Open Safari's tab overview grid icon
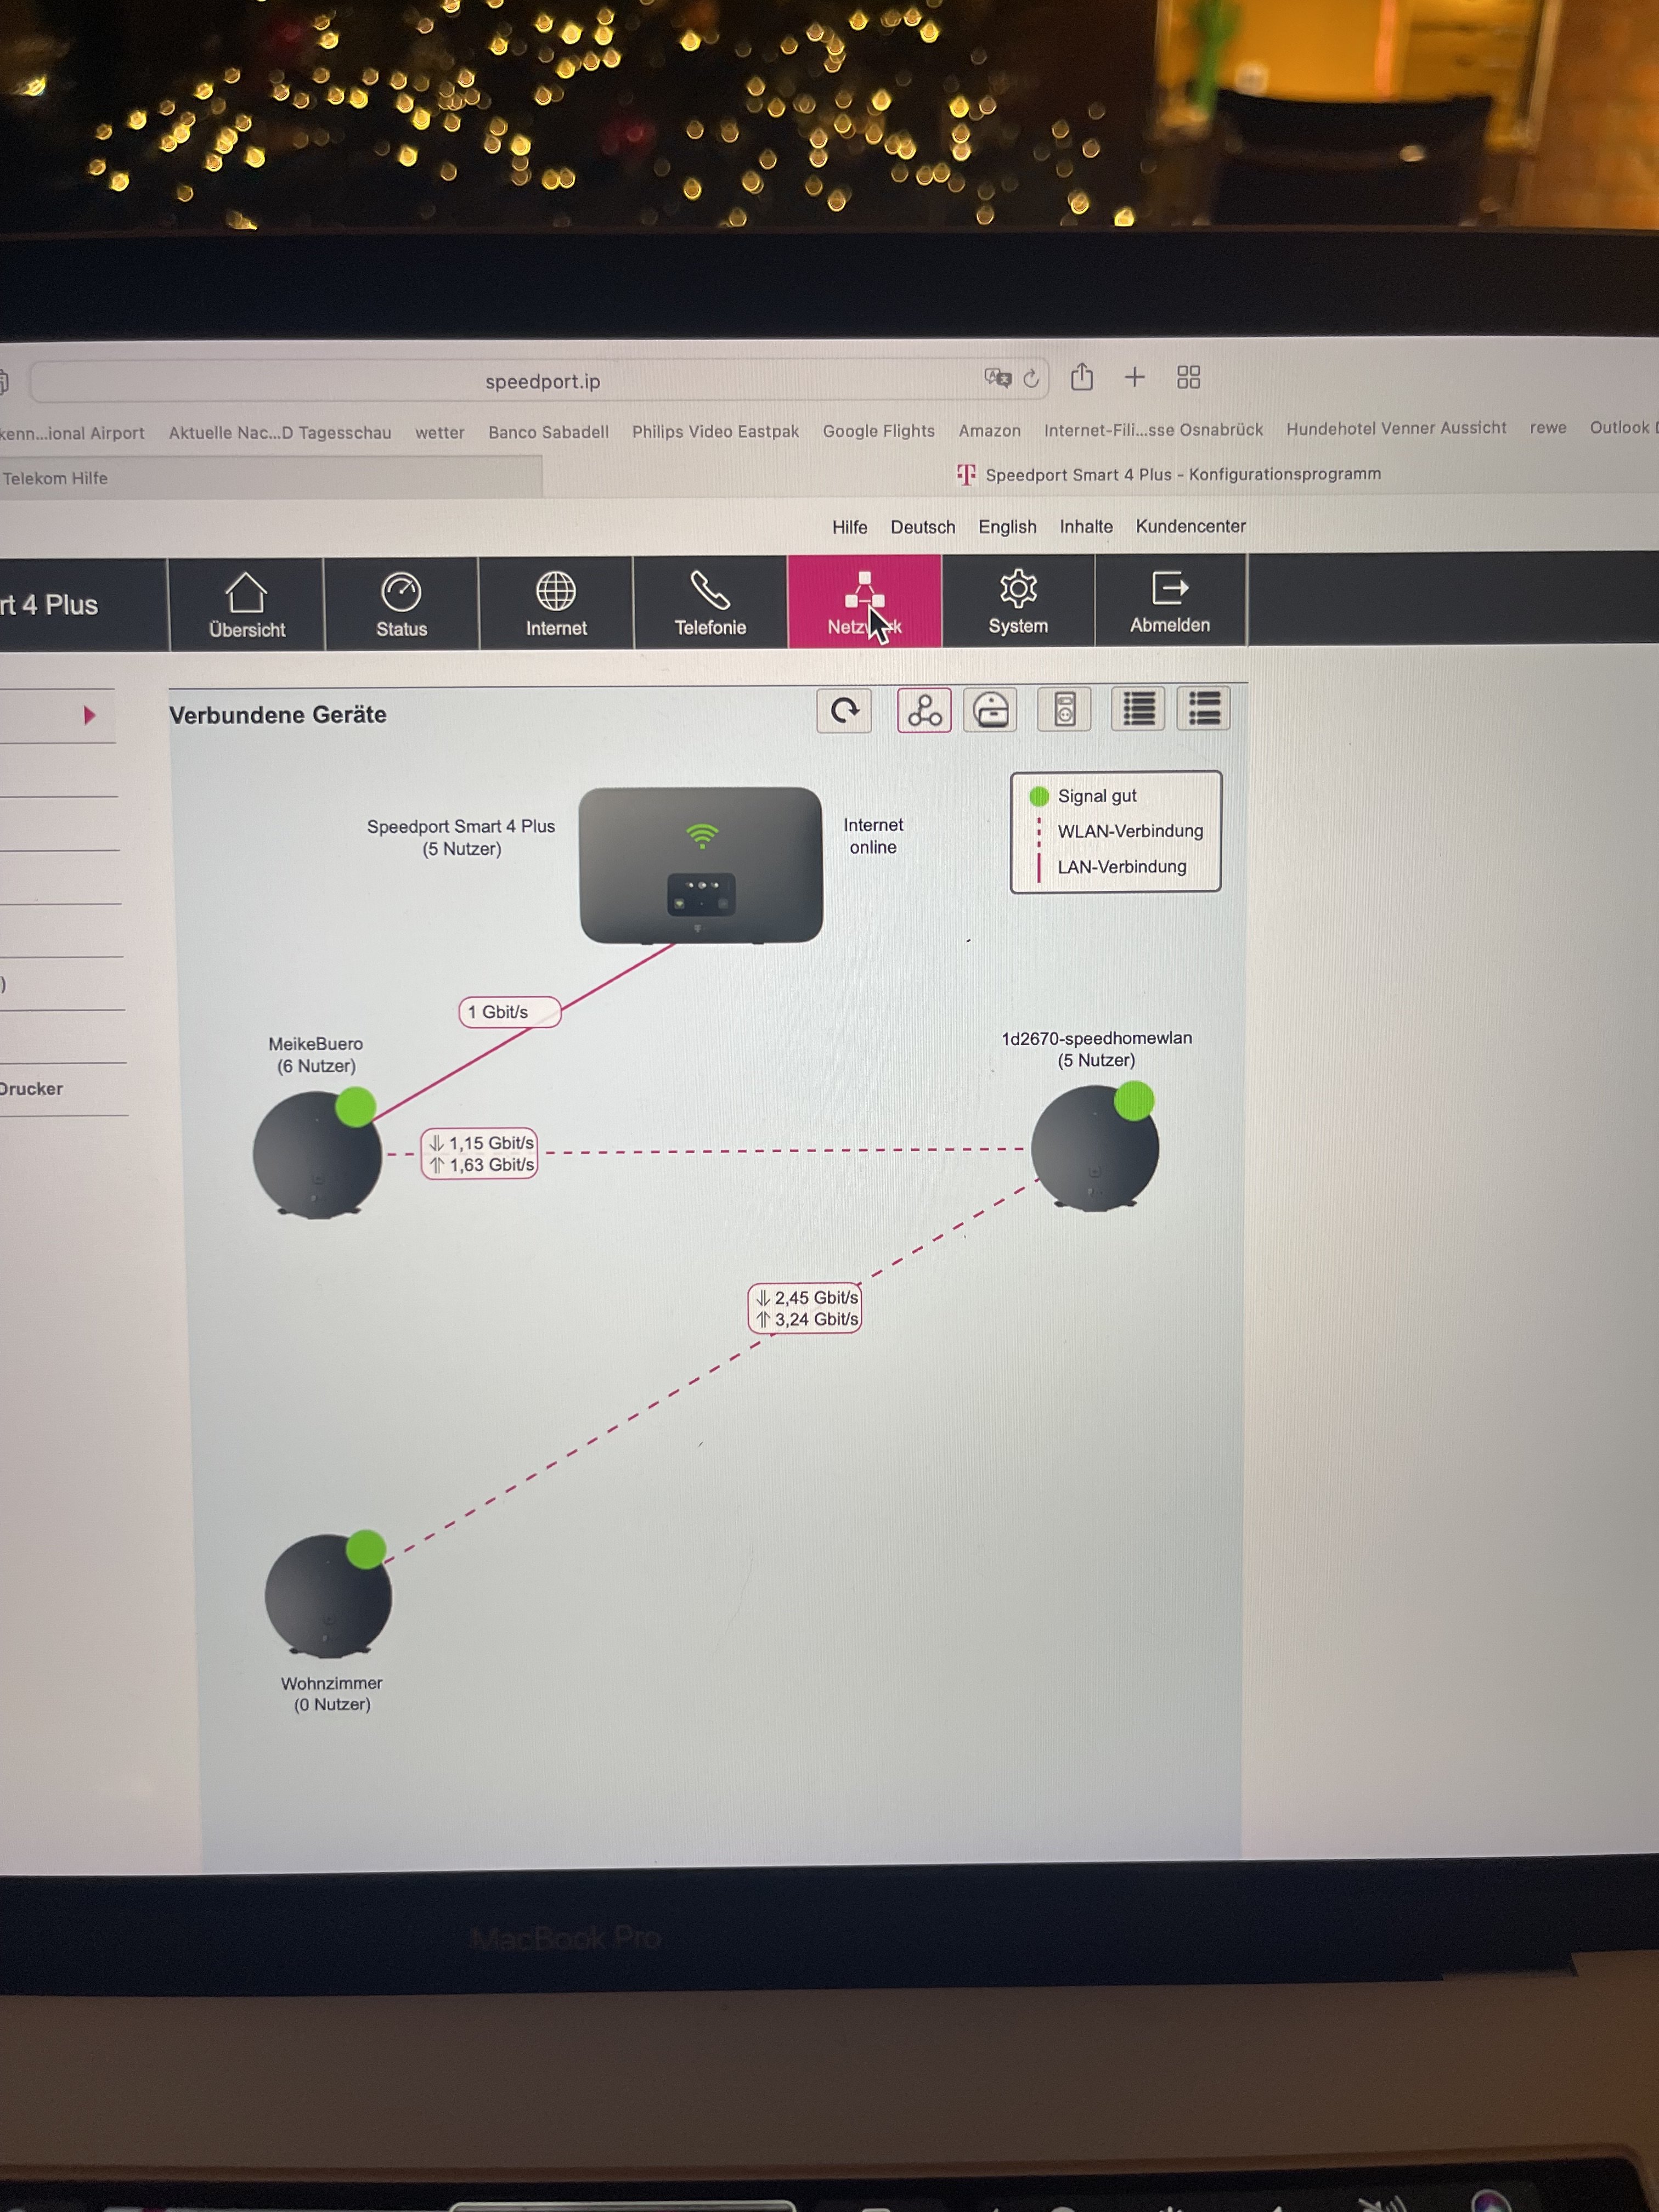Image resolution: width=1659 pixels, height=2212 pixels. [1188, 377]
